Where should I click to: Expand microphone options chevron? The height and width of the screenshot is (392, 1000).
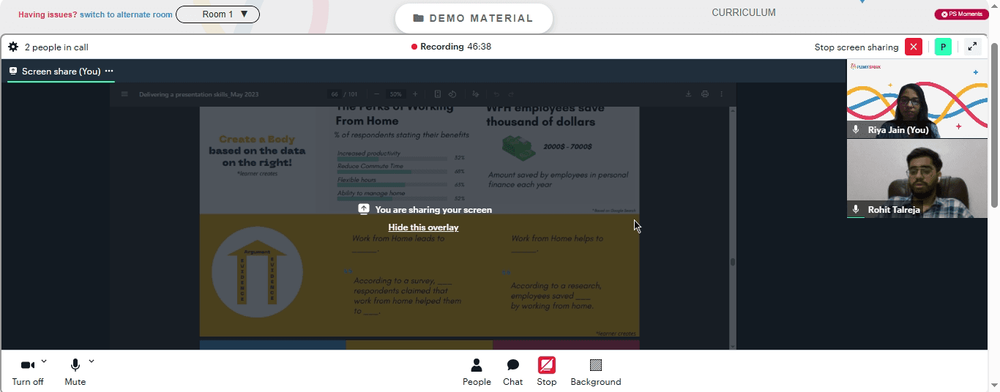point(91,361)
